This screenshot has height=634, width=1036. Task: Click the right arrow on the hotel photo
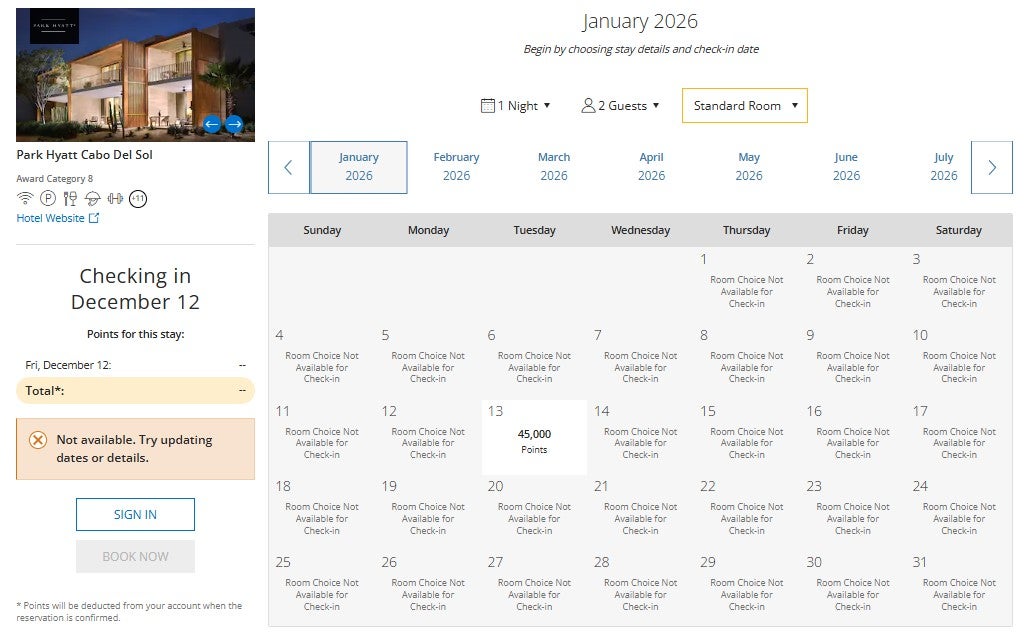232,124
